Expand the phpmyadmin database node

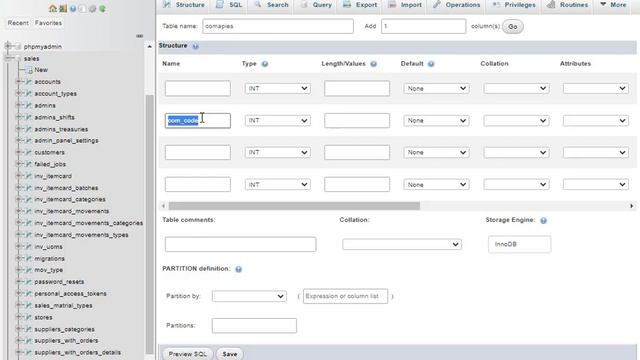point(8,46)
